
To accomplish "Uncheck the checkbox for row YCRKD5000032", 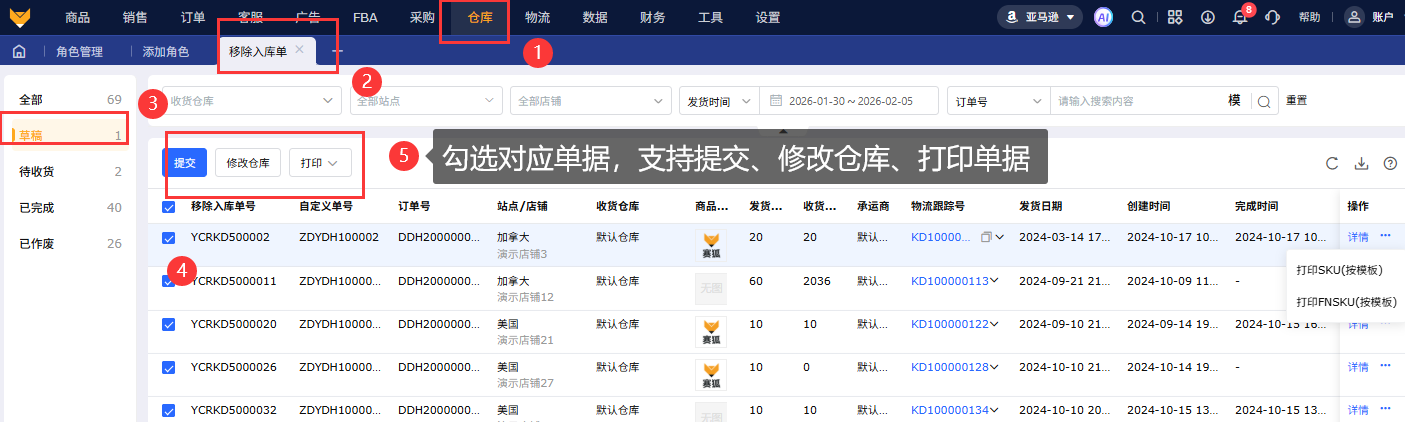I will click(x=168, y=410).
